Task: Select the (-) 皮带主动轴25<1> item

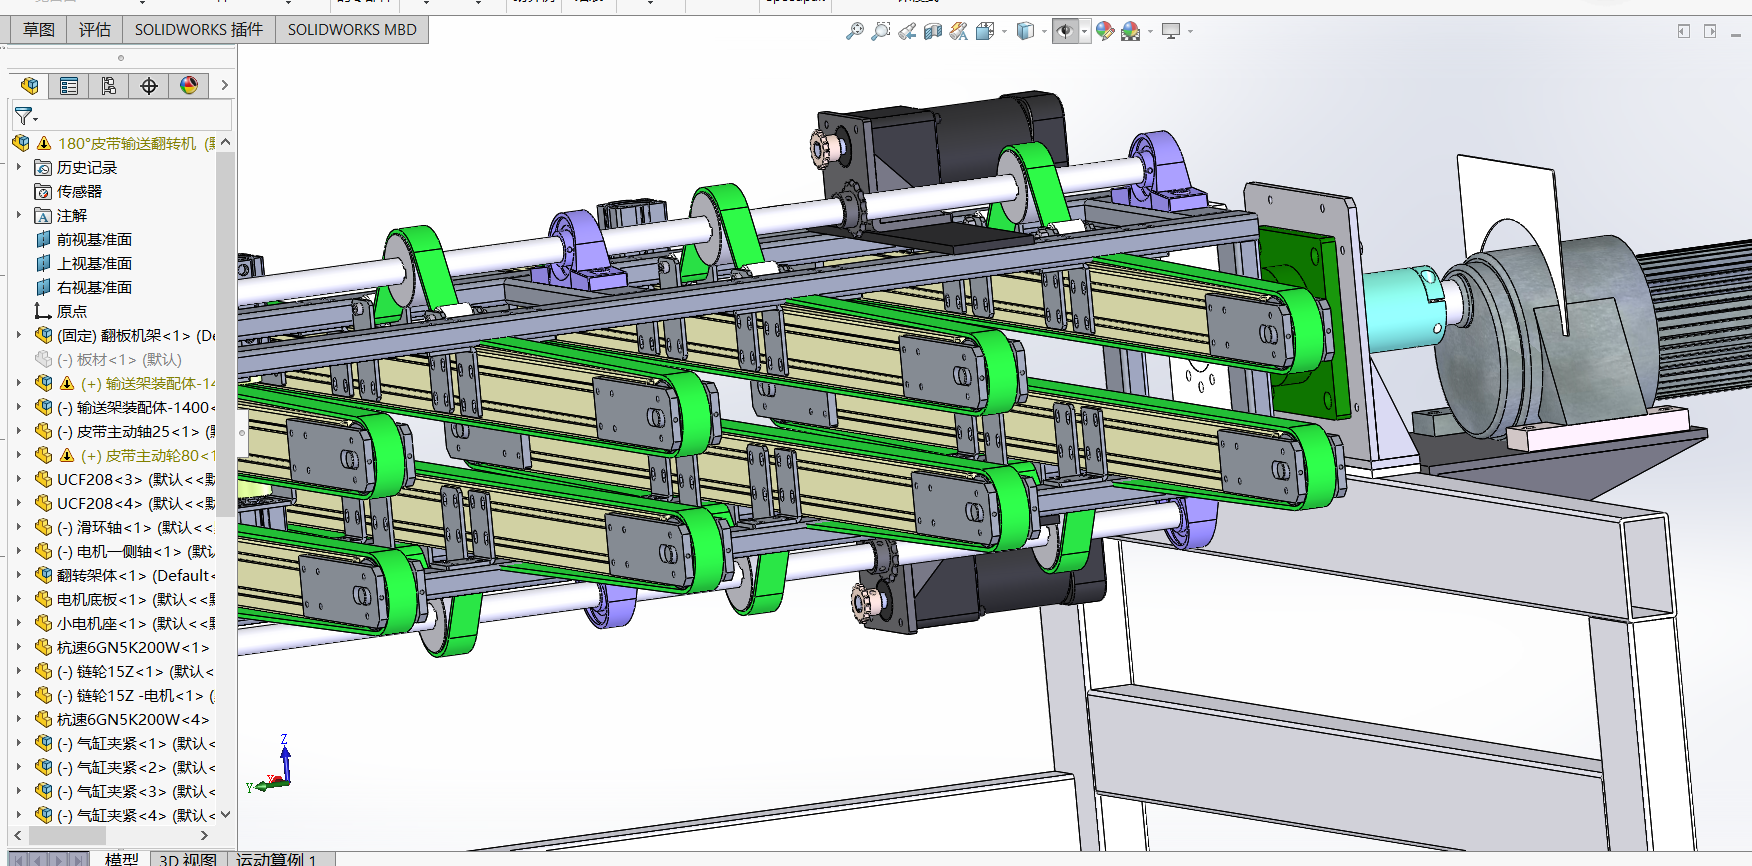Action: pyautogui.click(x=136, y=432)
